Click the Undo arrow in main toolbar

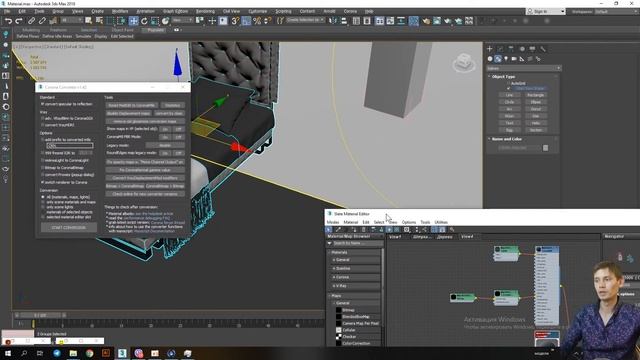tap(8, 20)
